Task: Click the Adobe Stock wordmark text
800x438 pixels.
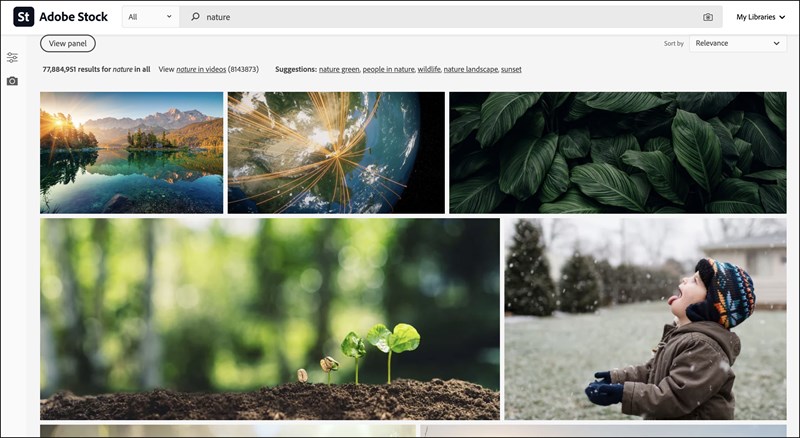Action: tap(73, 17)
